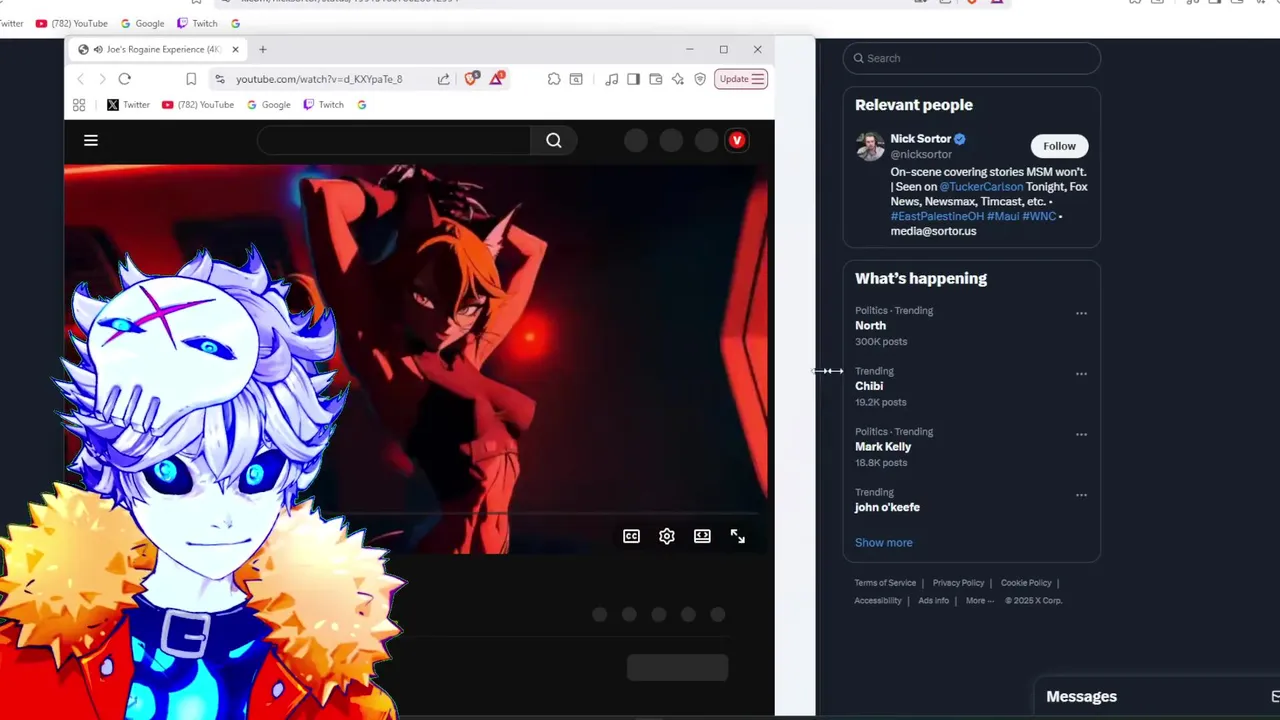1280x720 pixels.
Task: Open more options for North trend
Action: pyautogui.click(x=1081, y=313)
